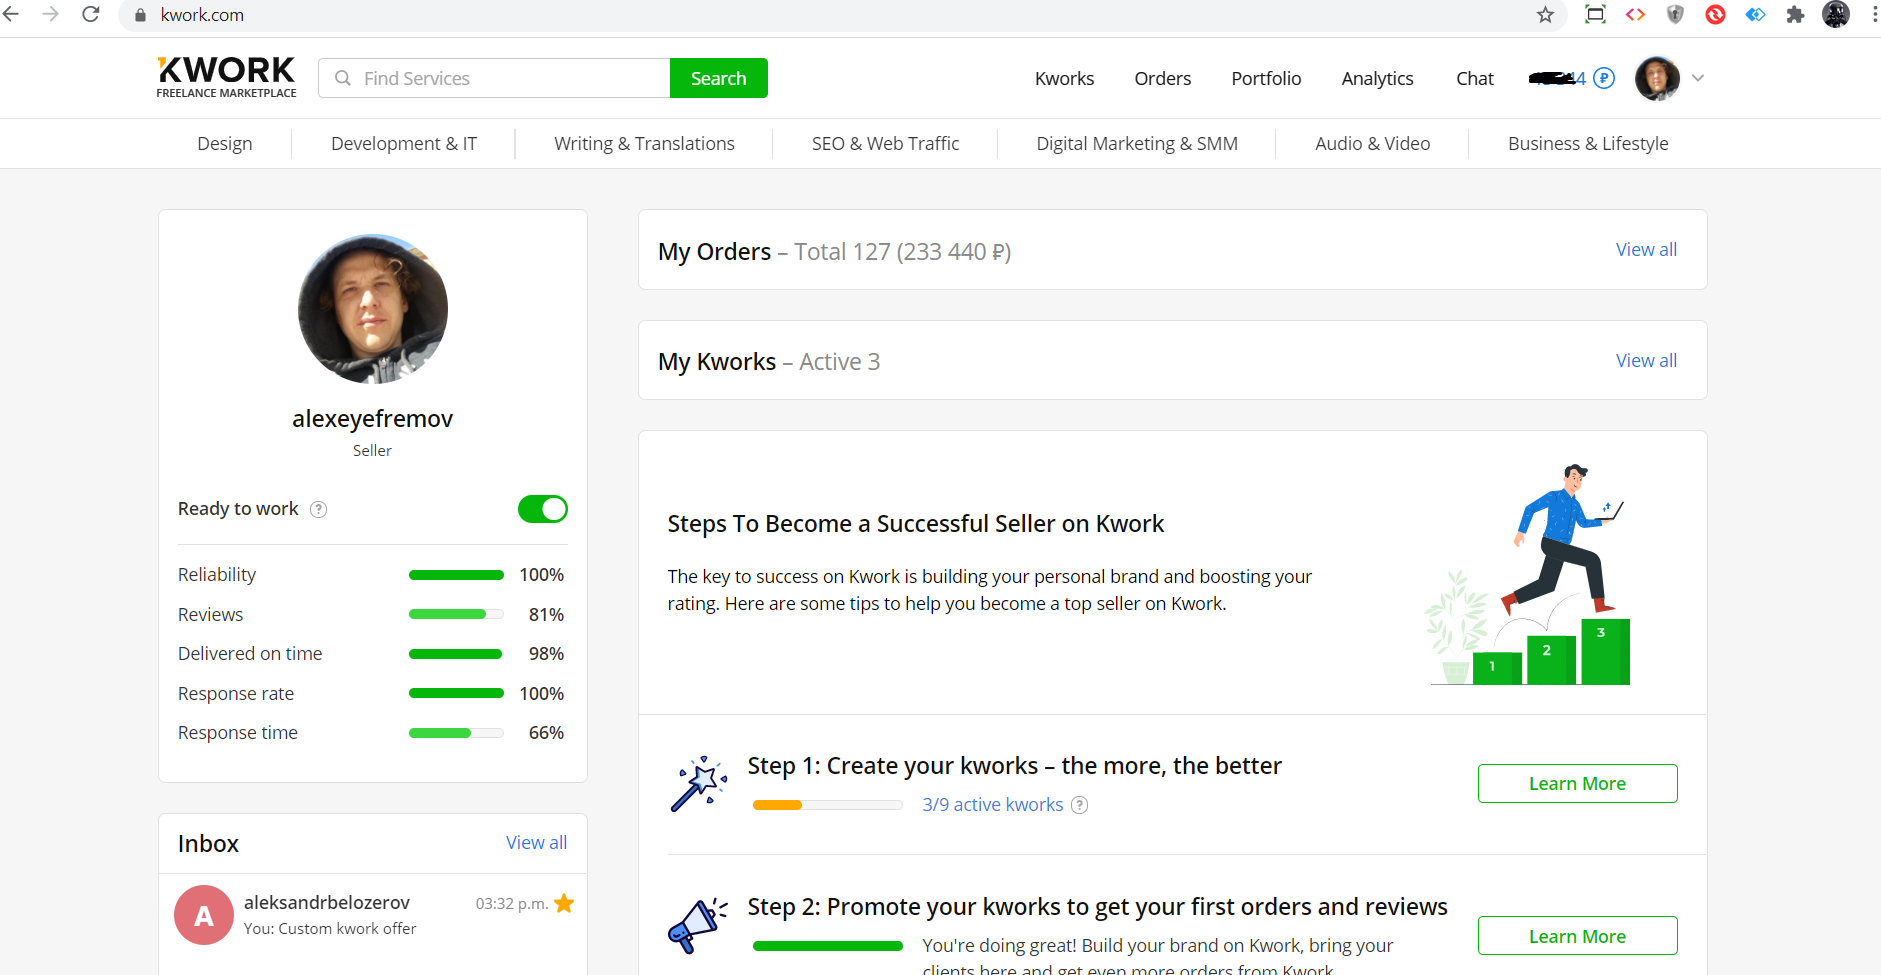The width and height of the screenshot is (1881, 975).
Task: Click View all in Inbox
Action: [x=536, y=842]
